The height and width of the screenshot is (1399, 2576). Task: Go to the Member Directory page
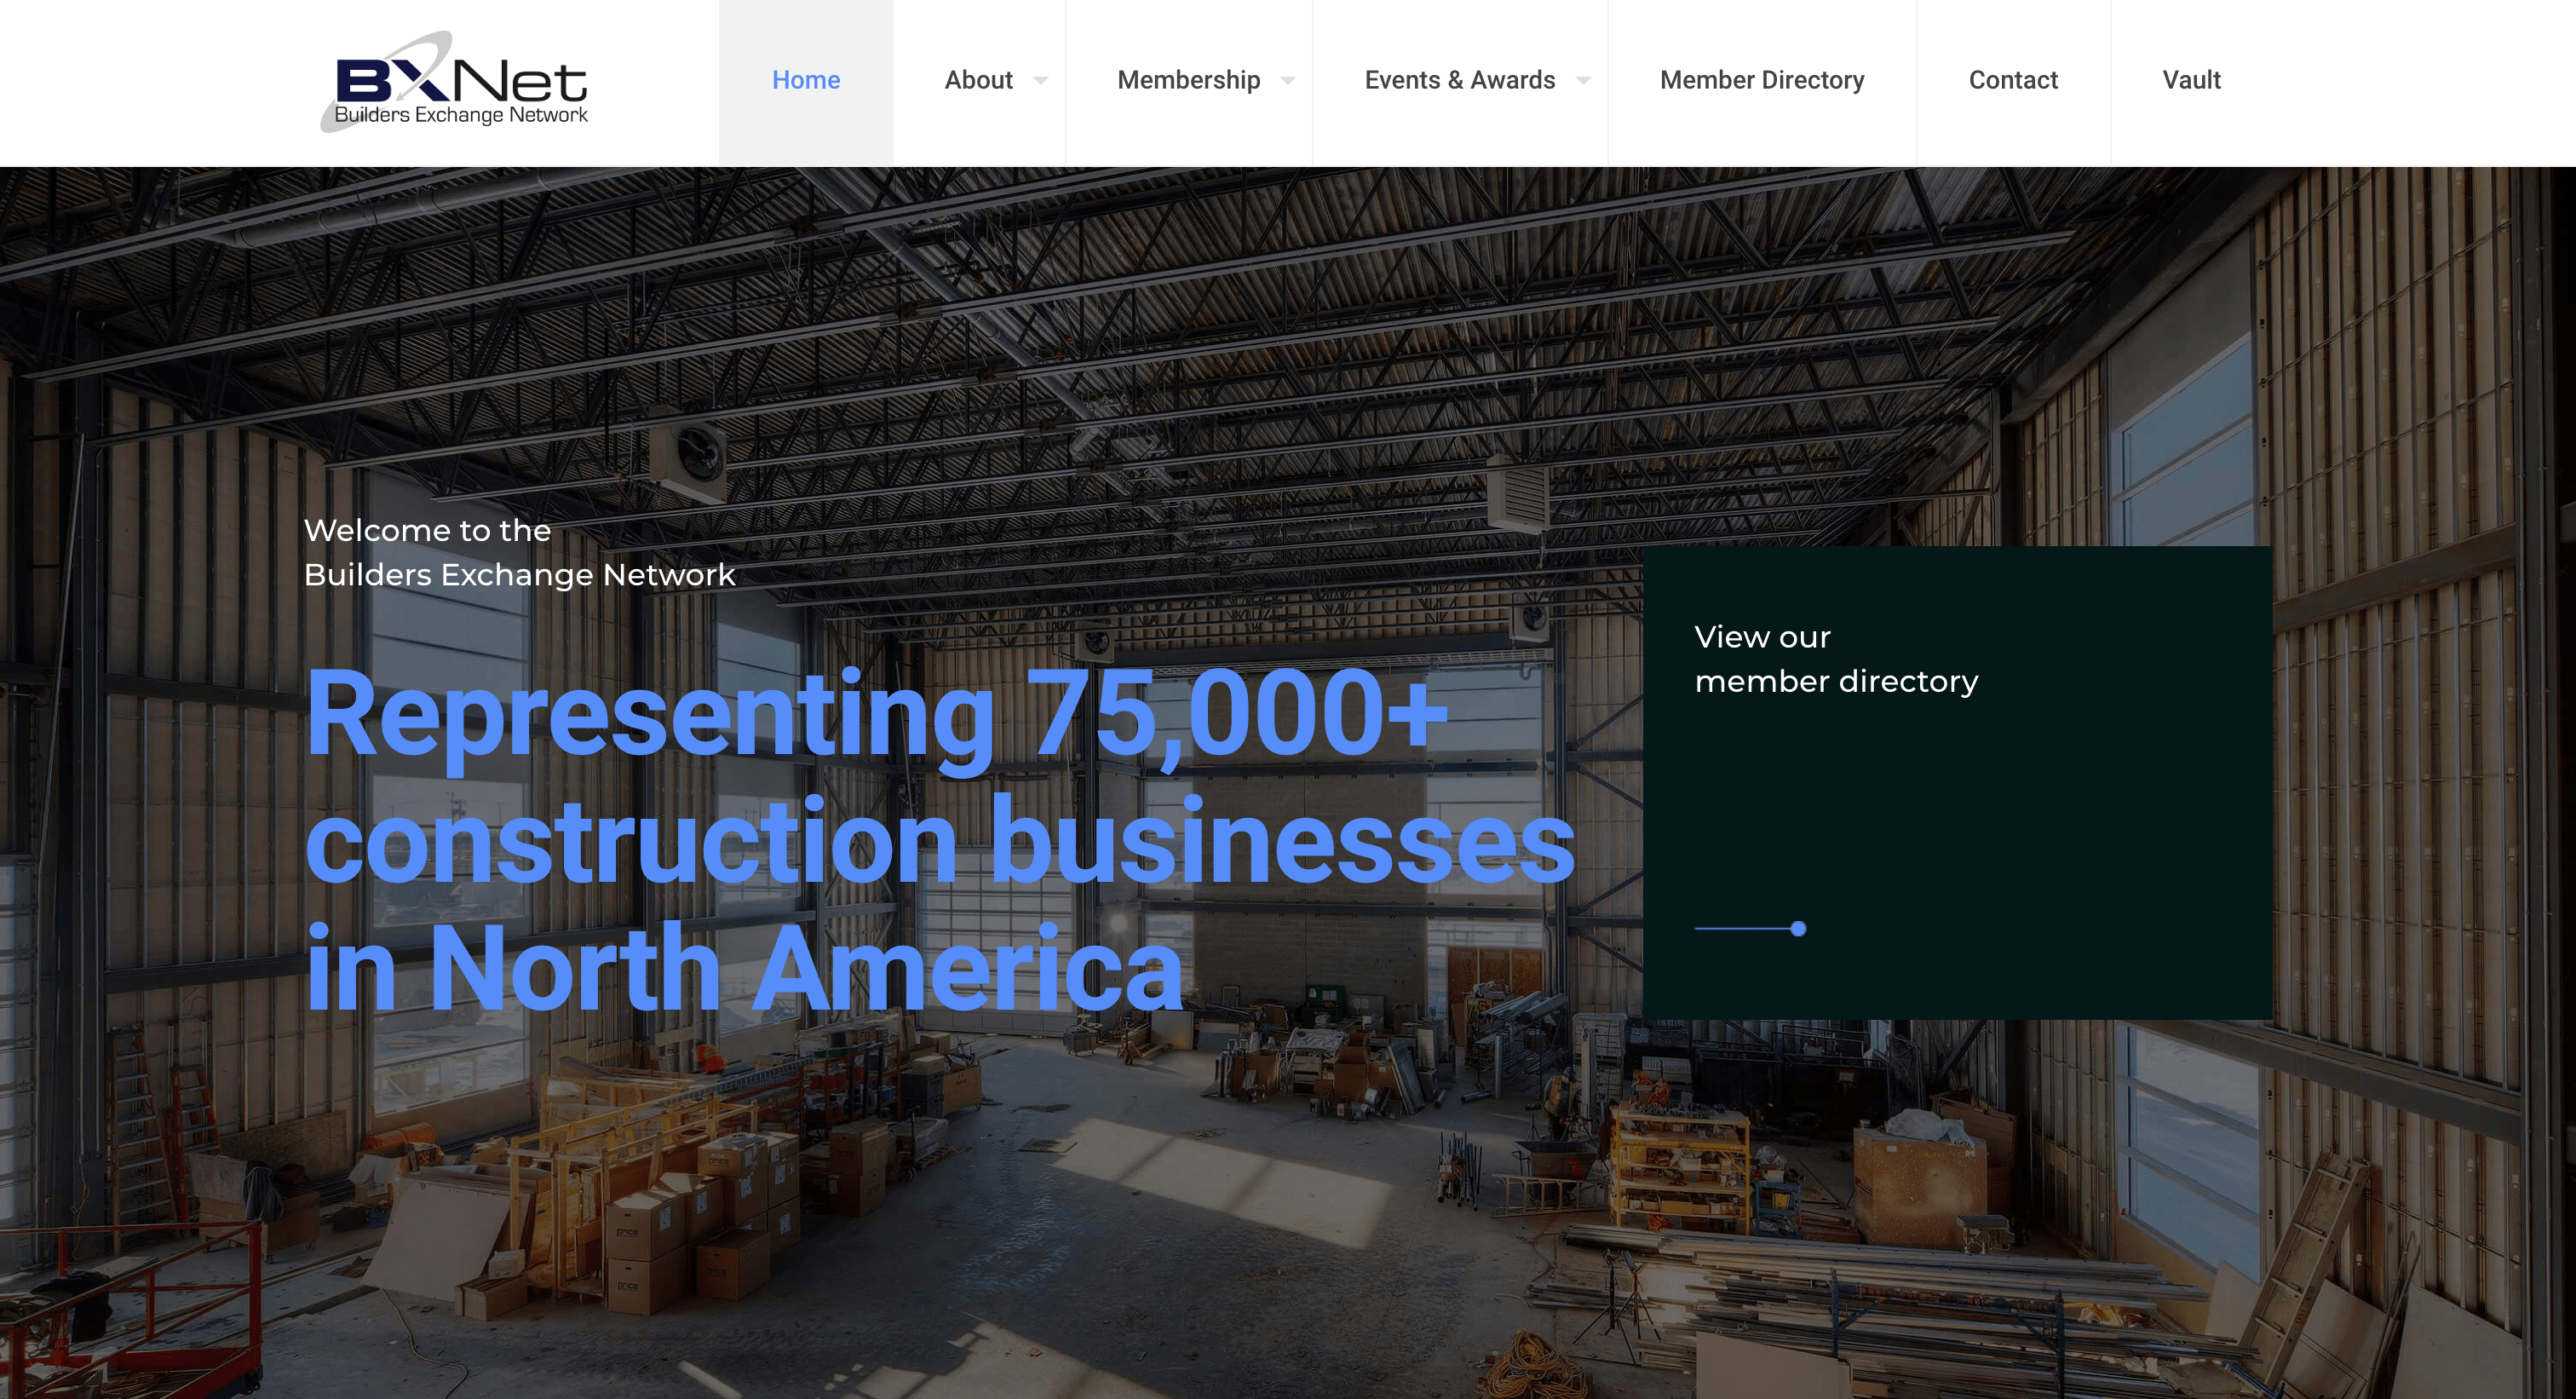coord(1762,81)
